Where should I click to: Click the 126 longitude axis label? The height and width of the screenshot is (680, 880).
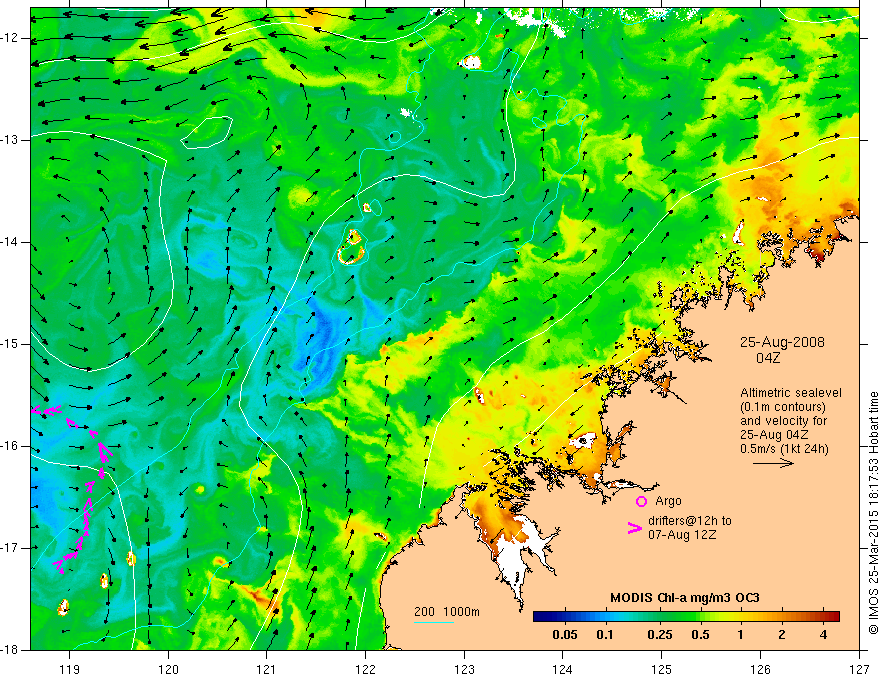coord(760,669)
